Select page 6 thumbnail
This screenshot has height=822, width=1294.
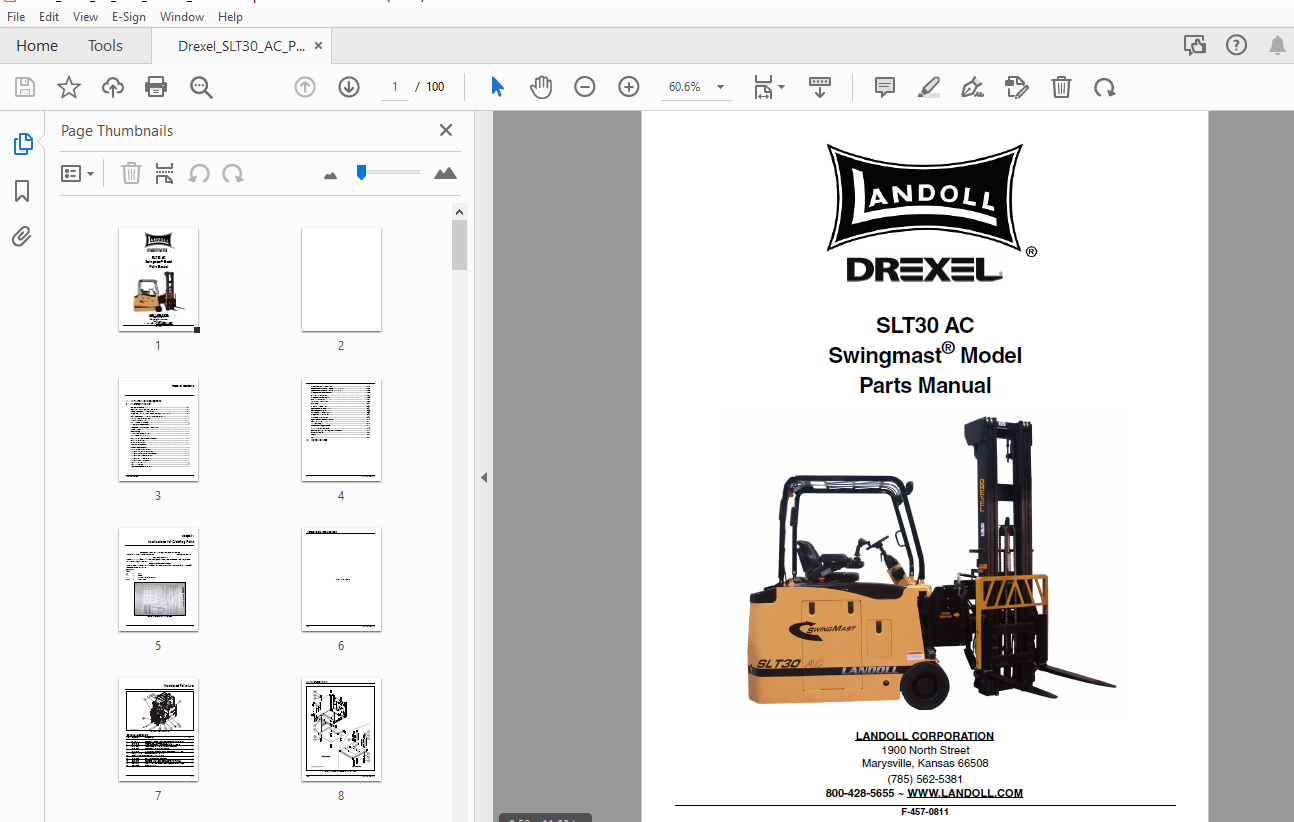tap(341, 580)
